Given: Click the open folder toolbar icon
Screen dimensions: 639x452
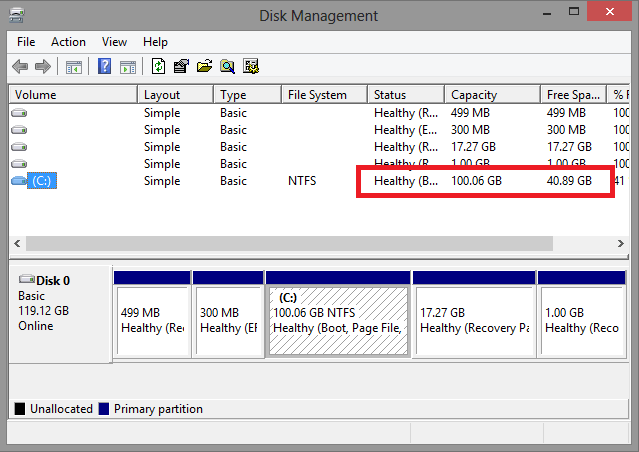Looking at the screenshot, I should pos(204,67).
